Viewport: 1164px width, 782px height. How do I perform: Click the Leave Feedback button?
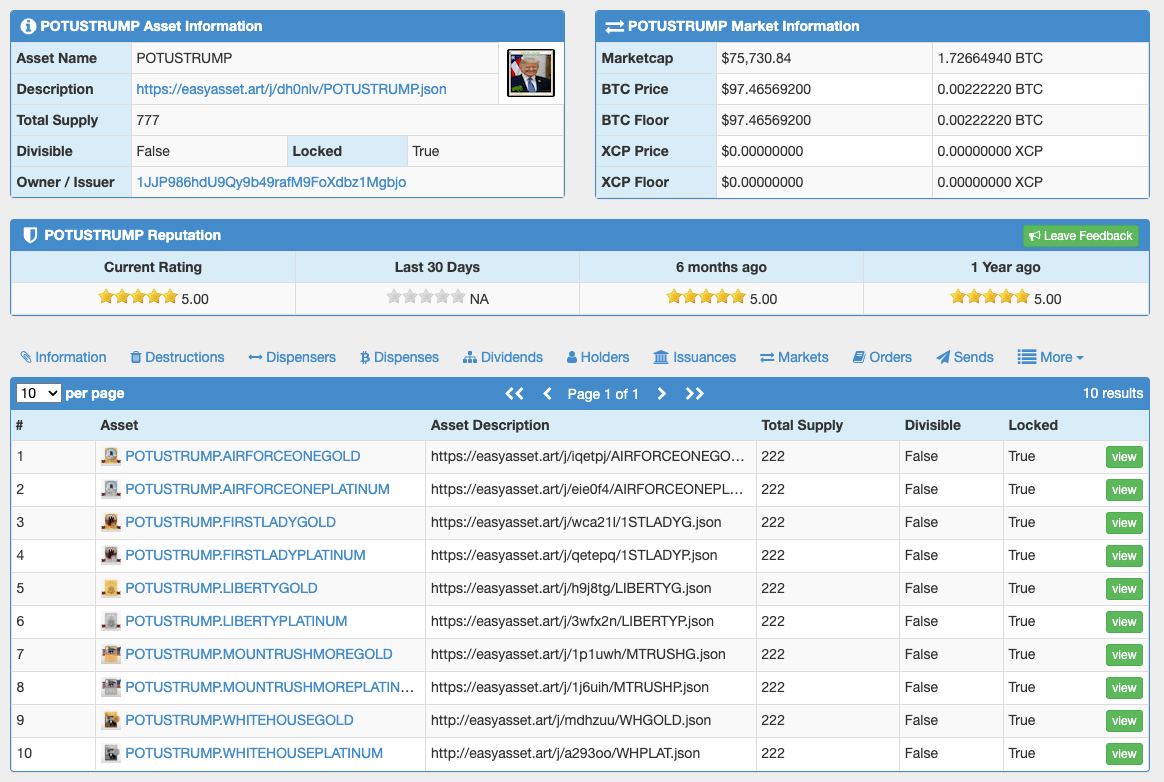(1081, 235)
